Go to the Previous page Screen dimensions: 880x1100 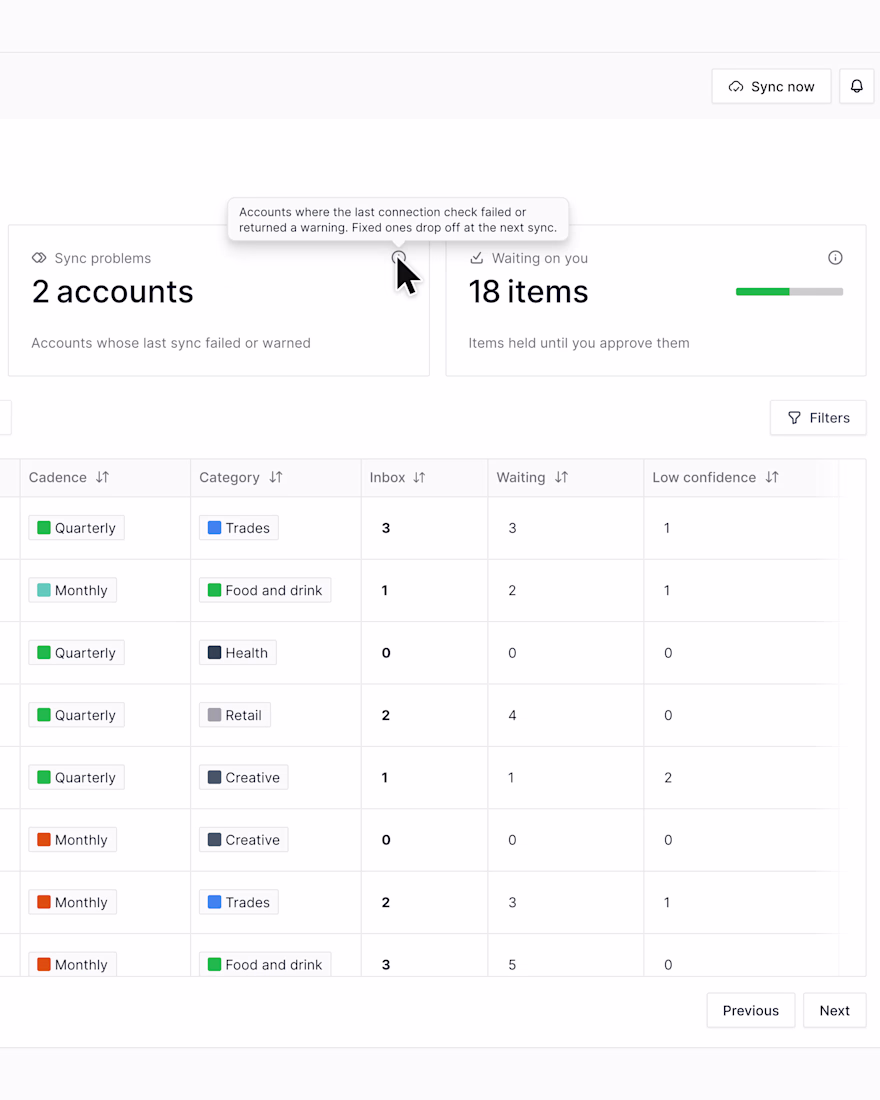(x=751, y=1010)
